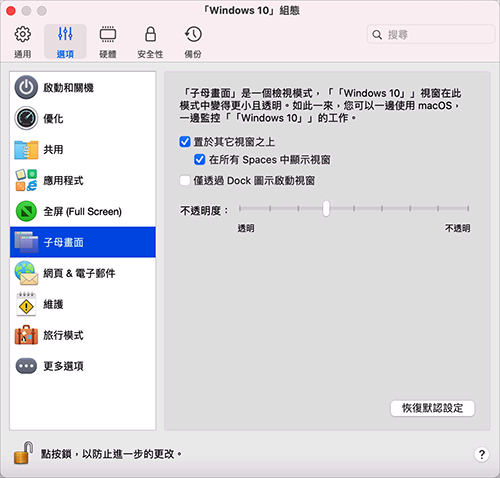Close the Windows 10 configuration window
Screen dimensions: 500x478
pyautogui.click(x=11, y=11)
